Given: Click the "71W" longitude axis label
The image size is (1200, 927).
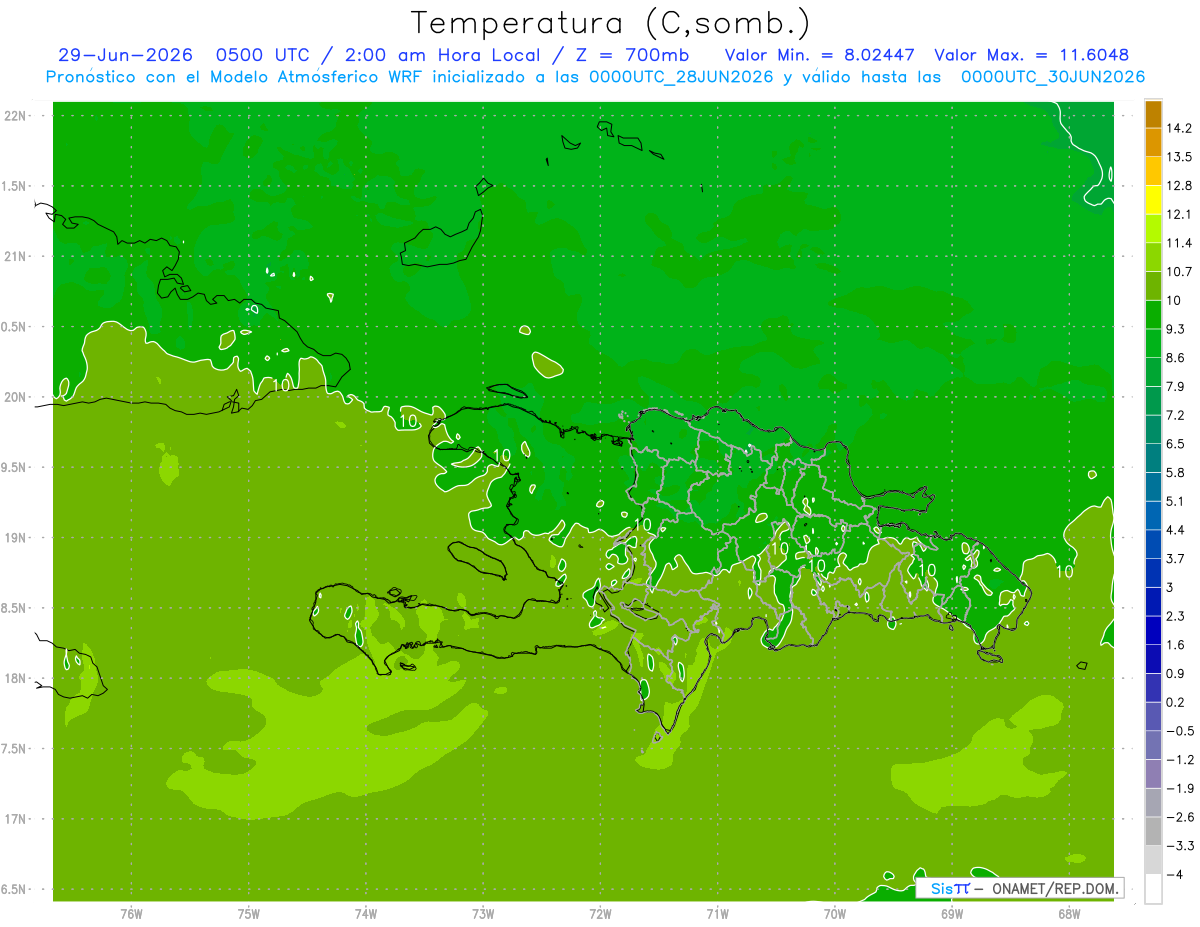Looking at the screenshot, I should click(717, 914).
